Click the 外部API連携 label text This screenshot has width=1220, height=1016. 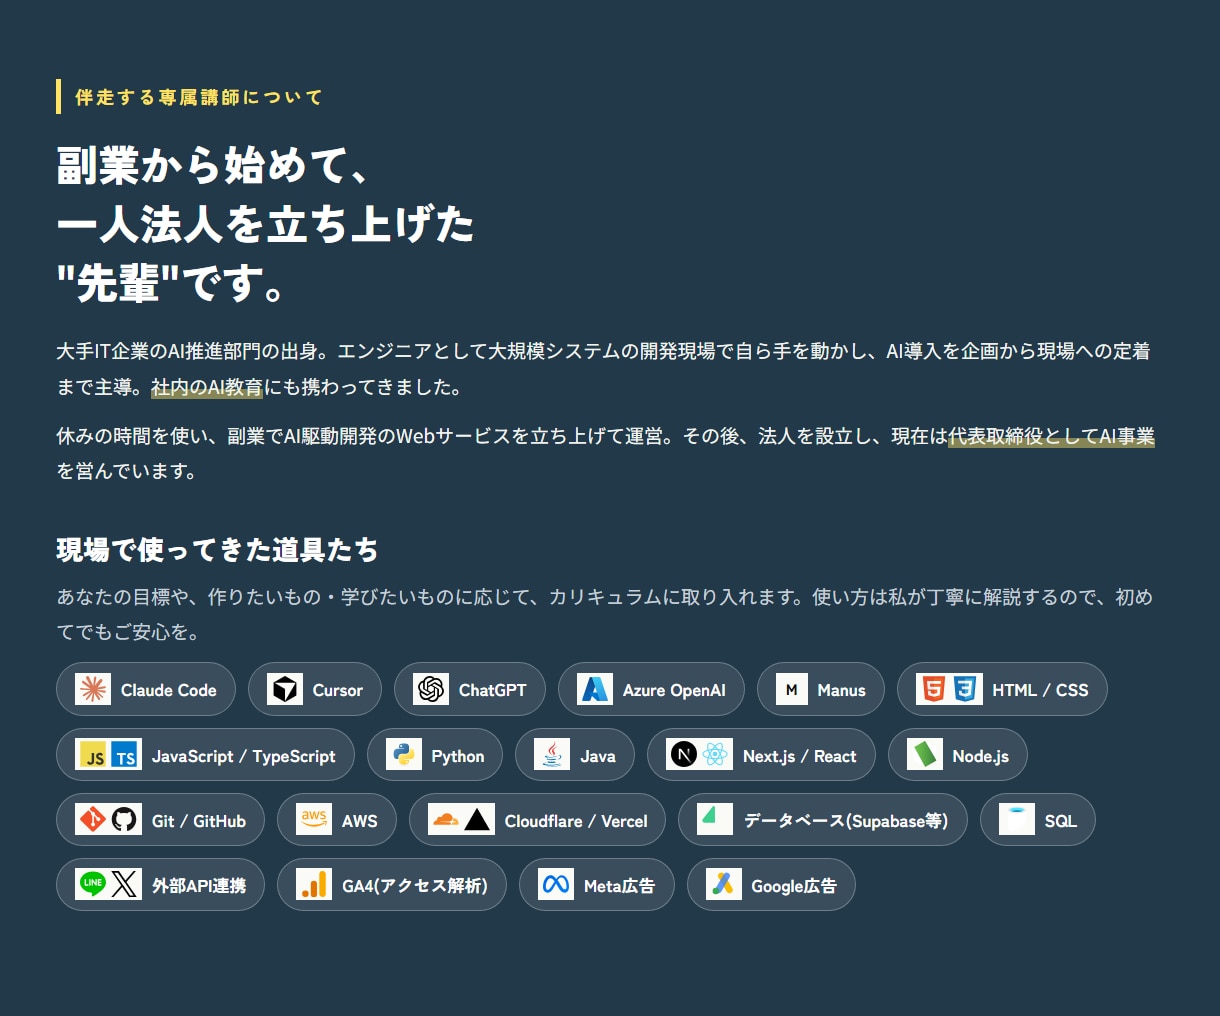(199, 885)
